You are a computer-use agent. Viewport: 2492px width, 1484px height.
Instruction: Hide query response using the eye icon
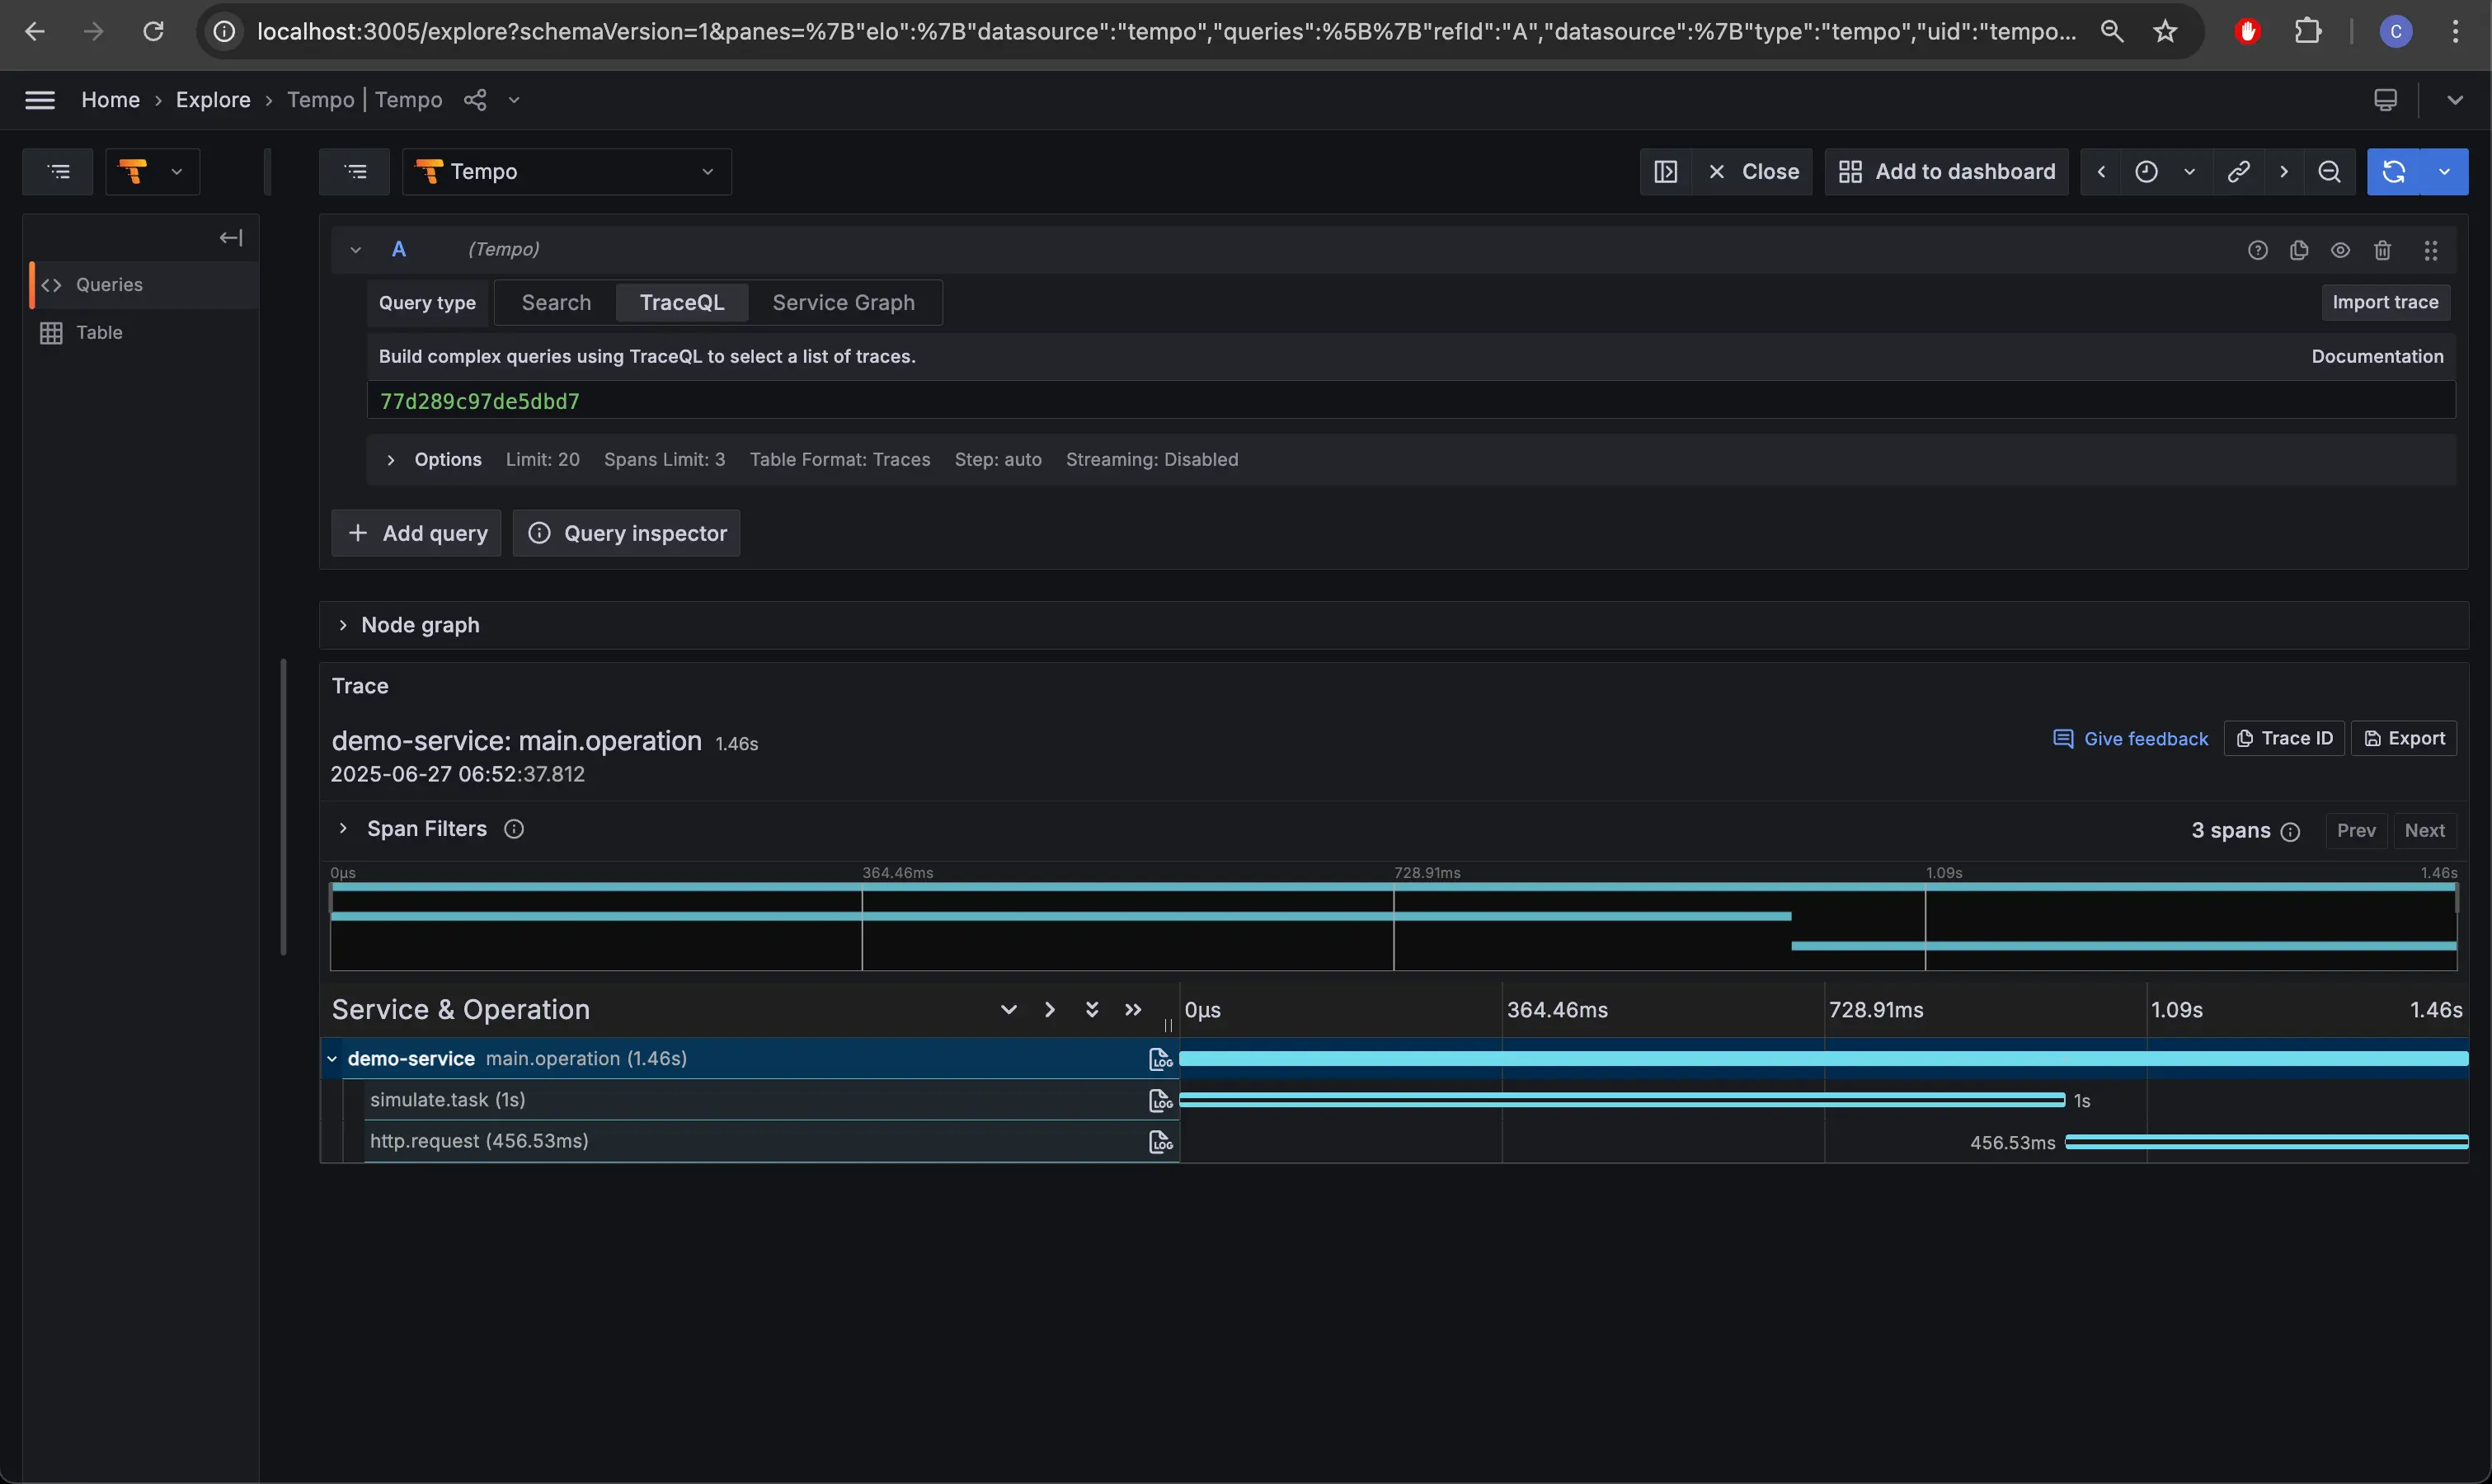pos(2340,250)
